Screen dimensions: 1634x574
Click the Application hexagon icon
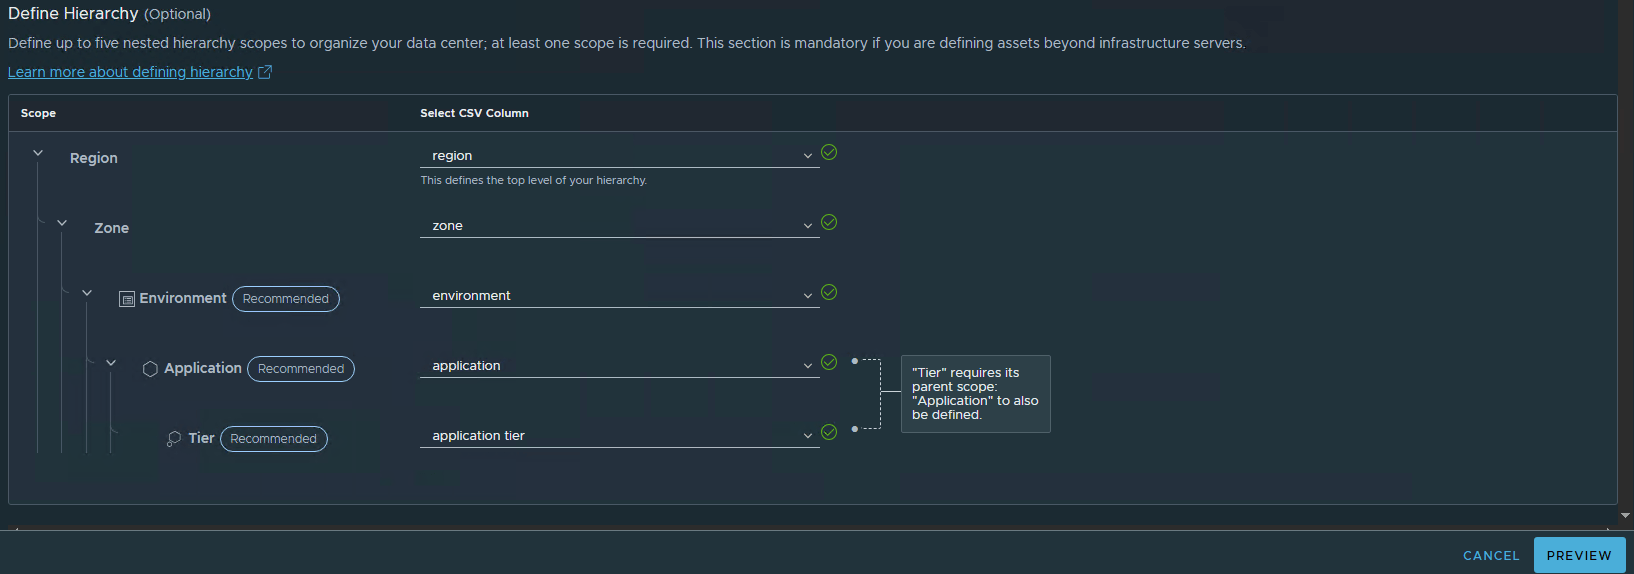click(x=150, y=369)
